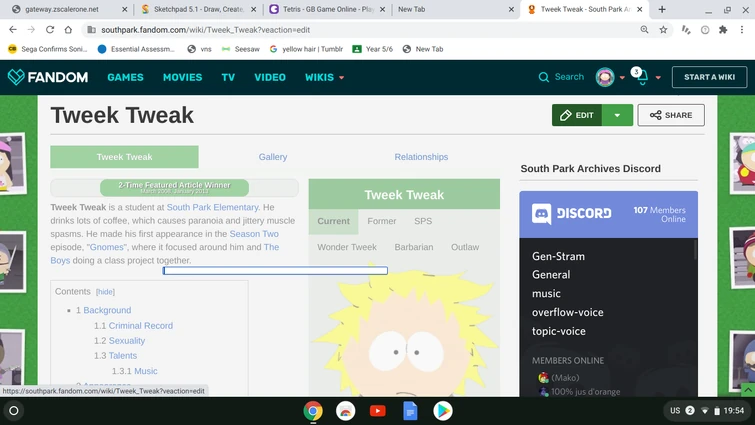The image size is (755, 425).
Task: Switch to Sketchpad 5.1 browser tab
Action: pos(199,9)
